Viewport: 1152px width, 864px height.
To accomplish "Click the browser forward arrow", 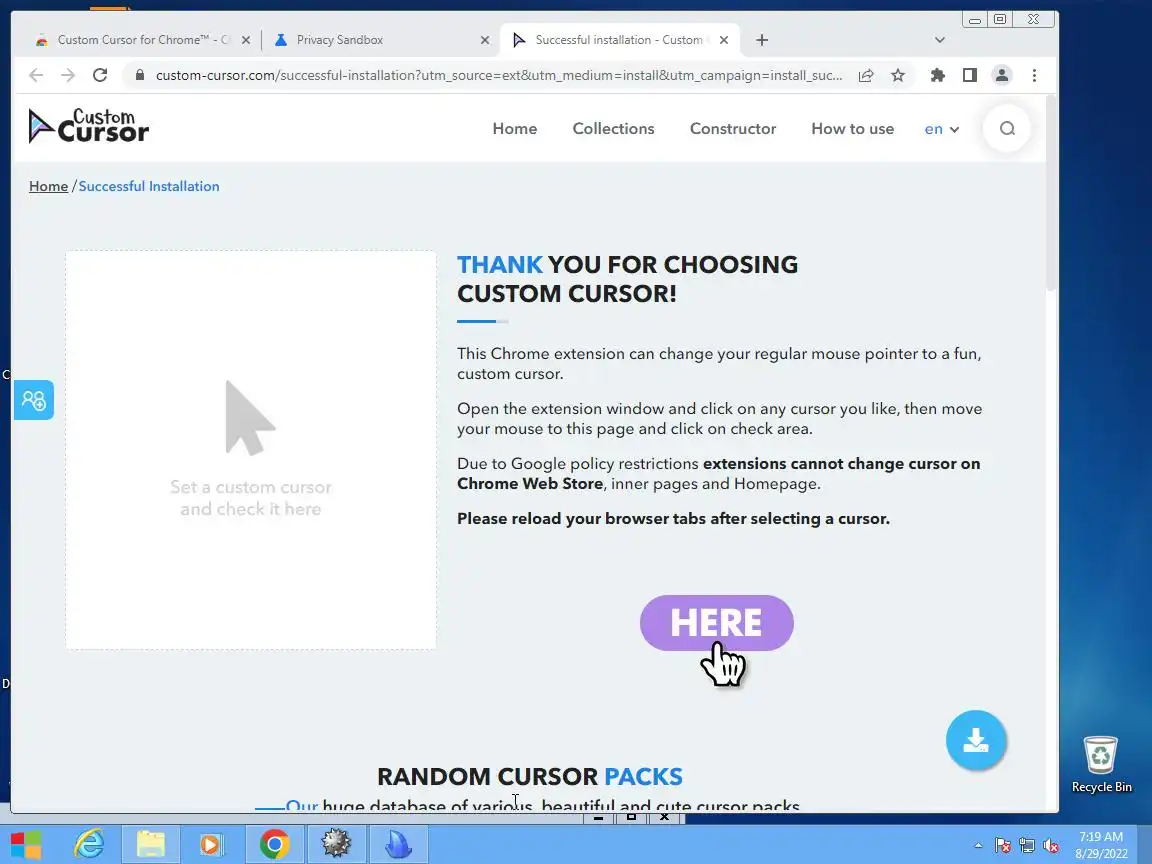I will click(68, 75).
